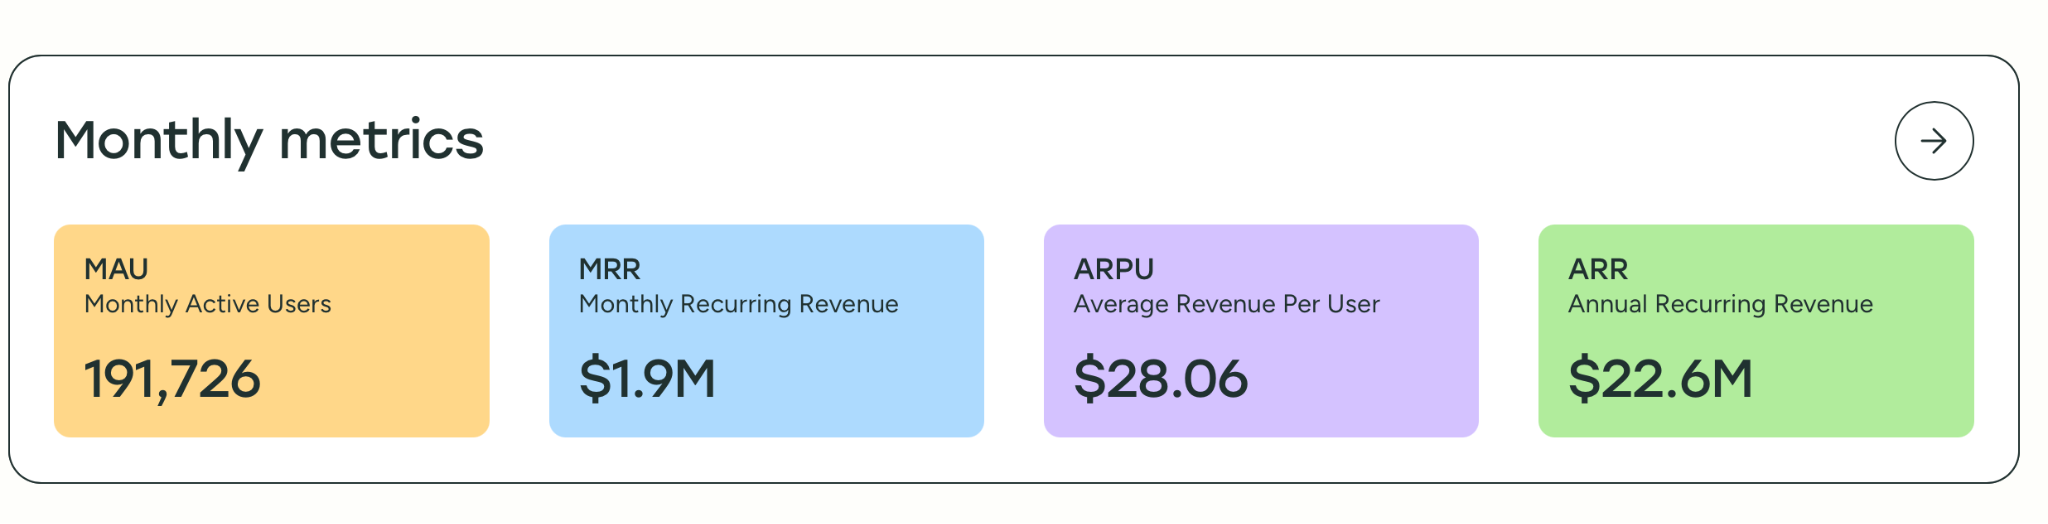Select the MAU abbreviation label
This screenshot has height=524, width=2048.
click(116, 269)
